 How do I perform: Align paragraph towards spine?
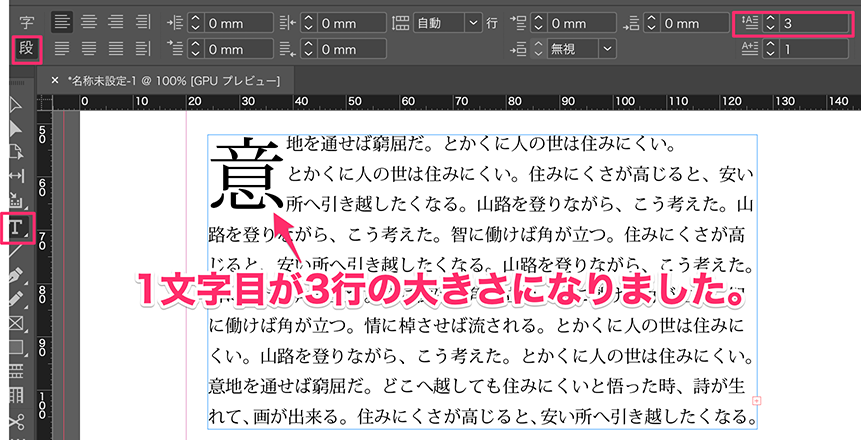[143, 23]
